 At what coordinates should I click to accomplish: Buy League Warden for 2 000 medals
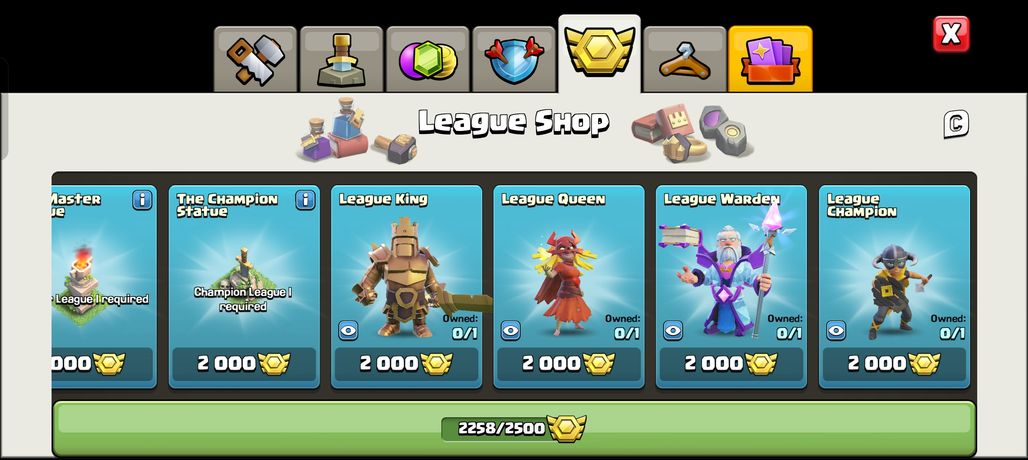point(732,364)
